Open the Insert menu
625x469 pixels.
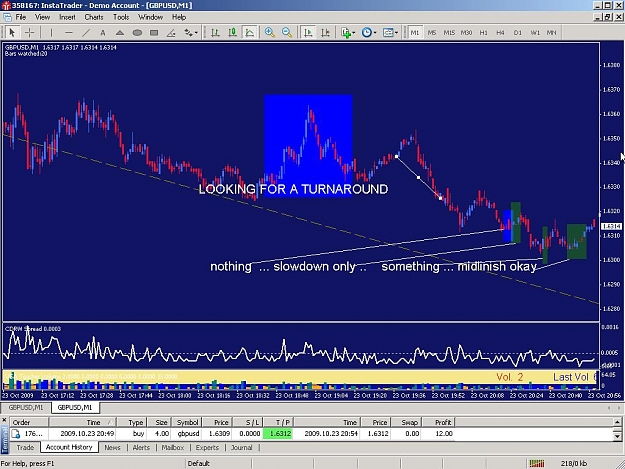tap(67, 17)
